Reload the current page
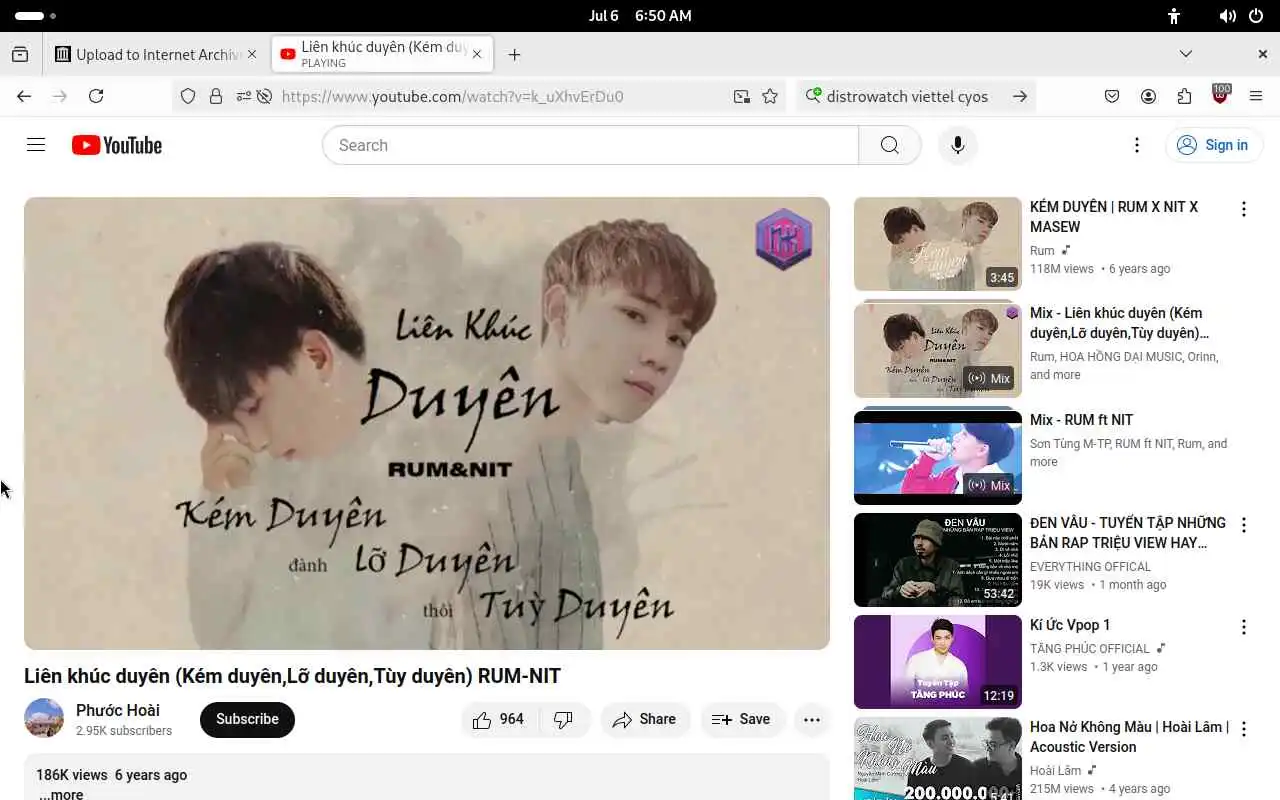Image resolution: width=1280 pixels, height=800 pixels. click(96, 96)
